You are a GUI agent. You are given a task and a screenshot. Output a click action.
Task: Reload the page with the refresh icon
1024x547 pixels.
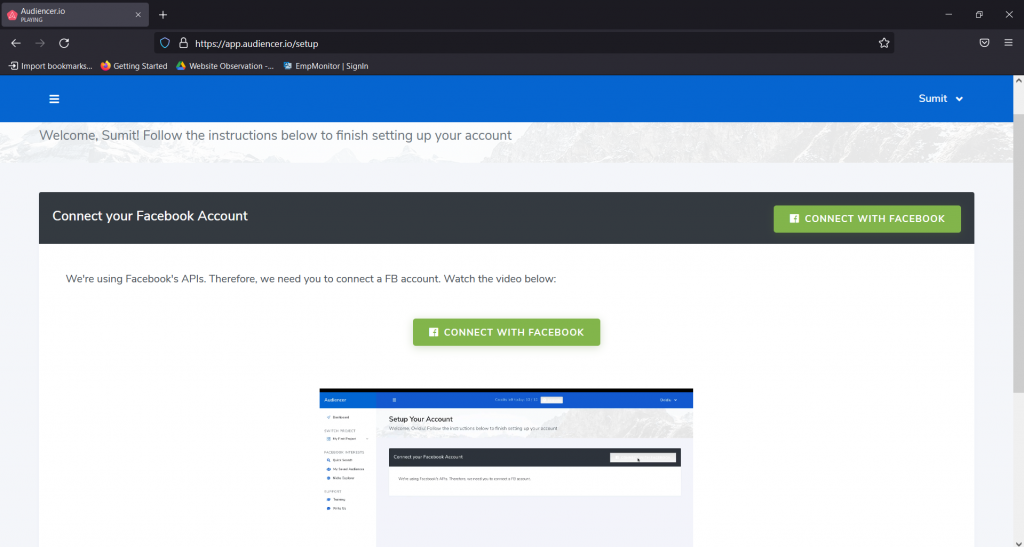[x=64, y=43]
